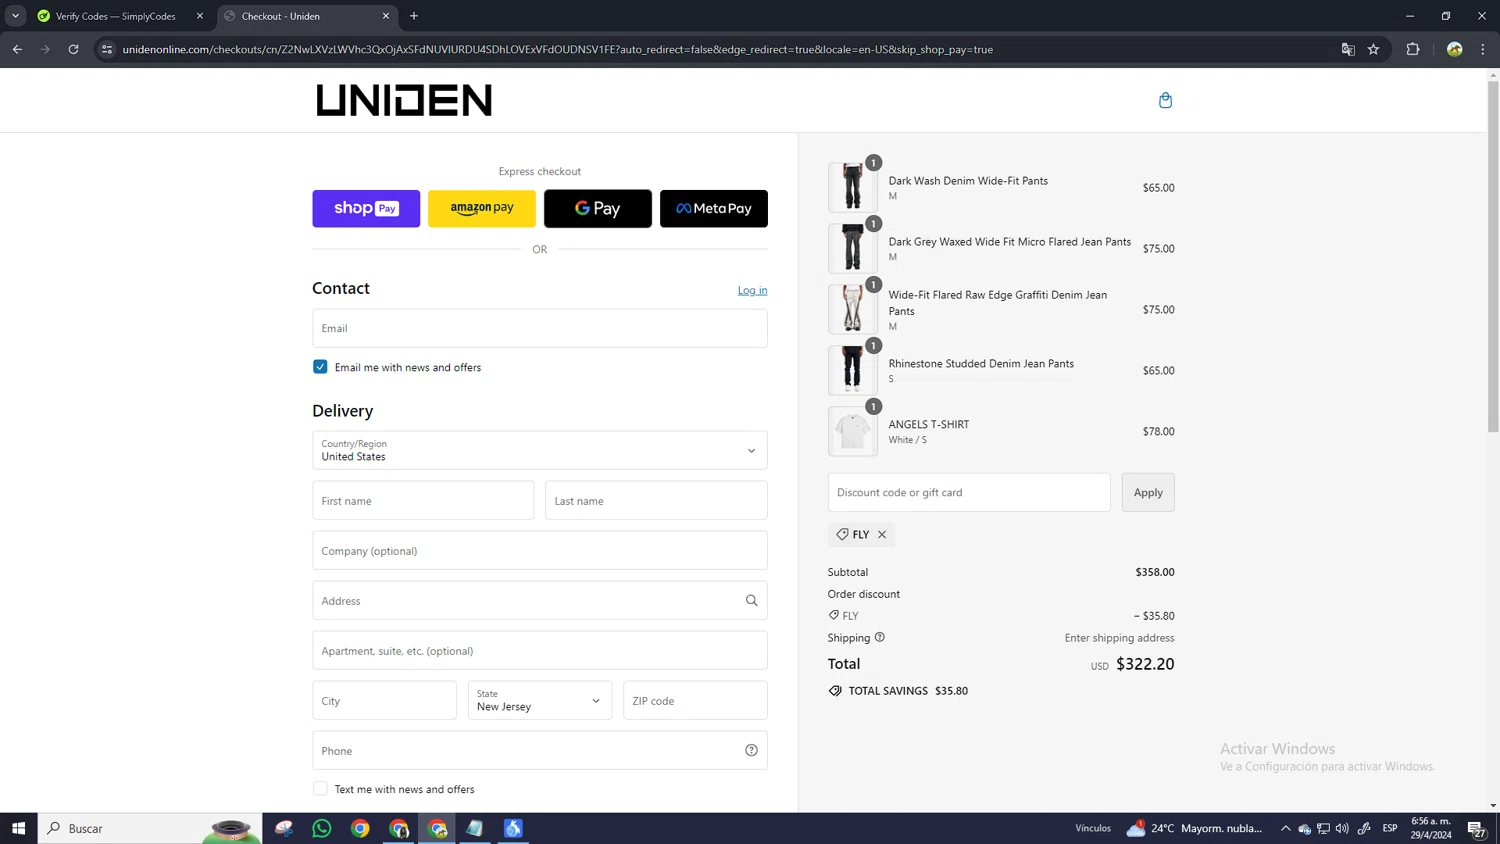Viewport: 1500px width, 844px height.
Task: Pay with Meta Pay button
Action: [714, 209]
